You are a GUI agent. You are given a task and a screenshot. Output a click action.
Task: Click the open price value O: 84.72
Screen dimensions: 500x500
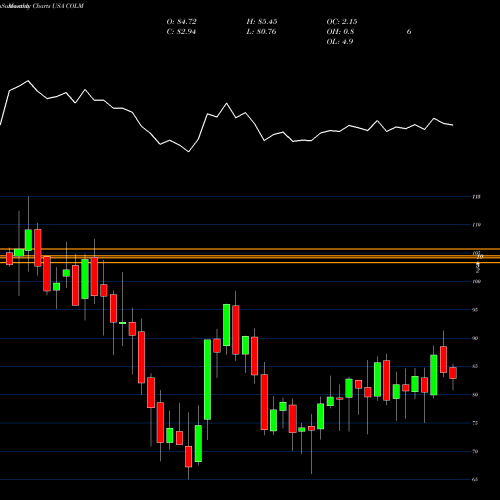[181, 22]
